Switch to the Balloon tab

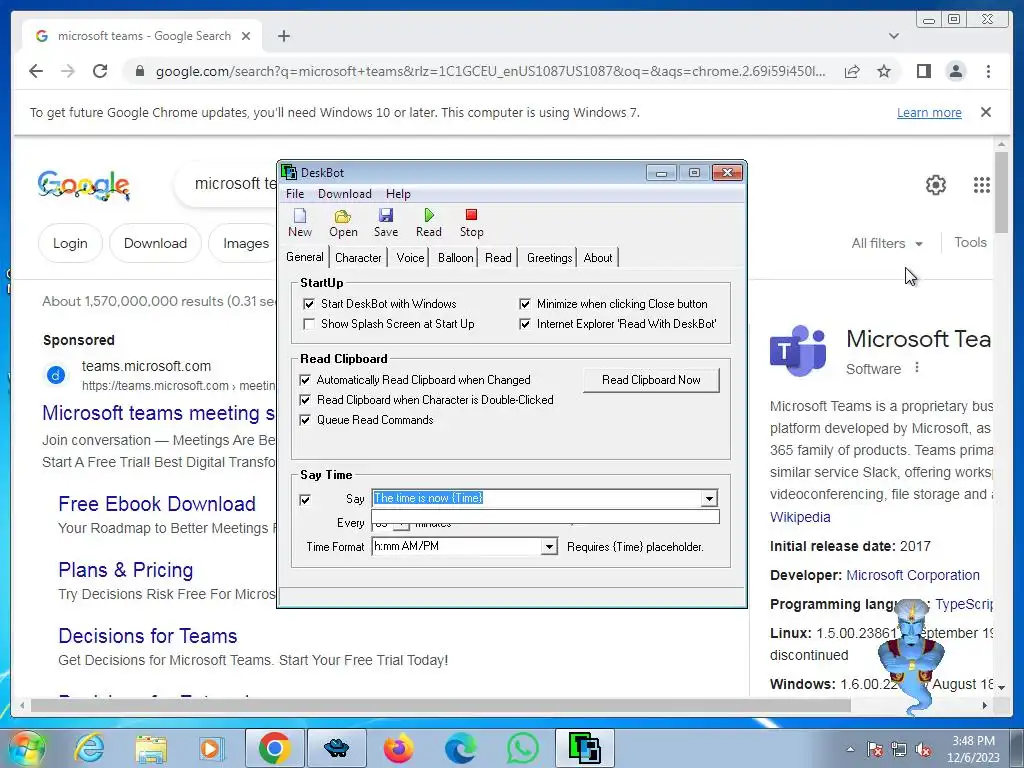[x=455, y=258]
